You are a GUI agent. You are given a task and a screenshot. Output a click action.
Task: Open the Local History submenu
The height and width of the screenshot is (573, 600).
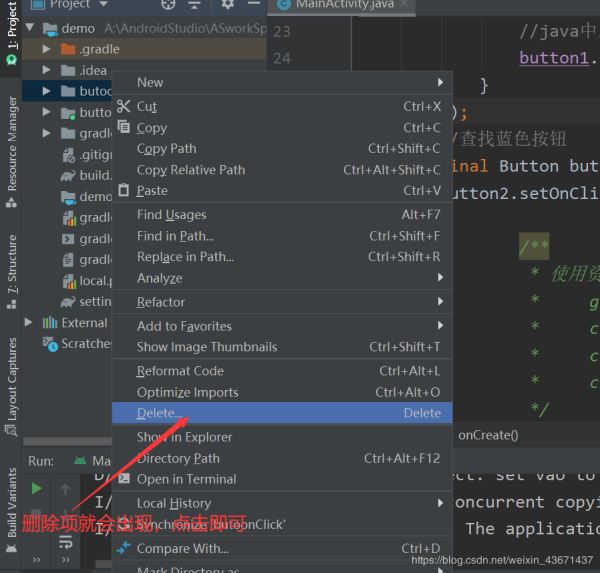click(x=282, y=503)
